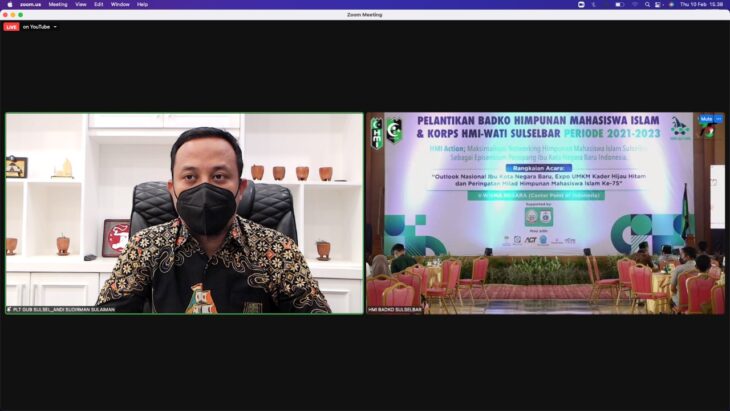Open the Meeting menu

point(58,4)
